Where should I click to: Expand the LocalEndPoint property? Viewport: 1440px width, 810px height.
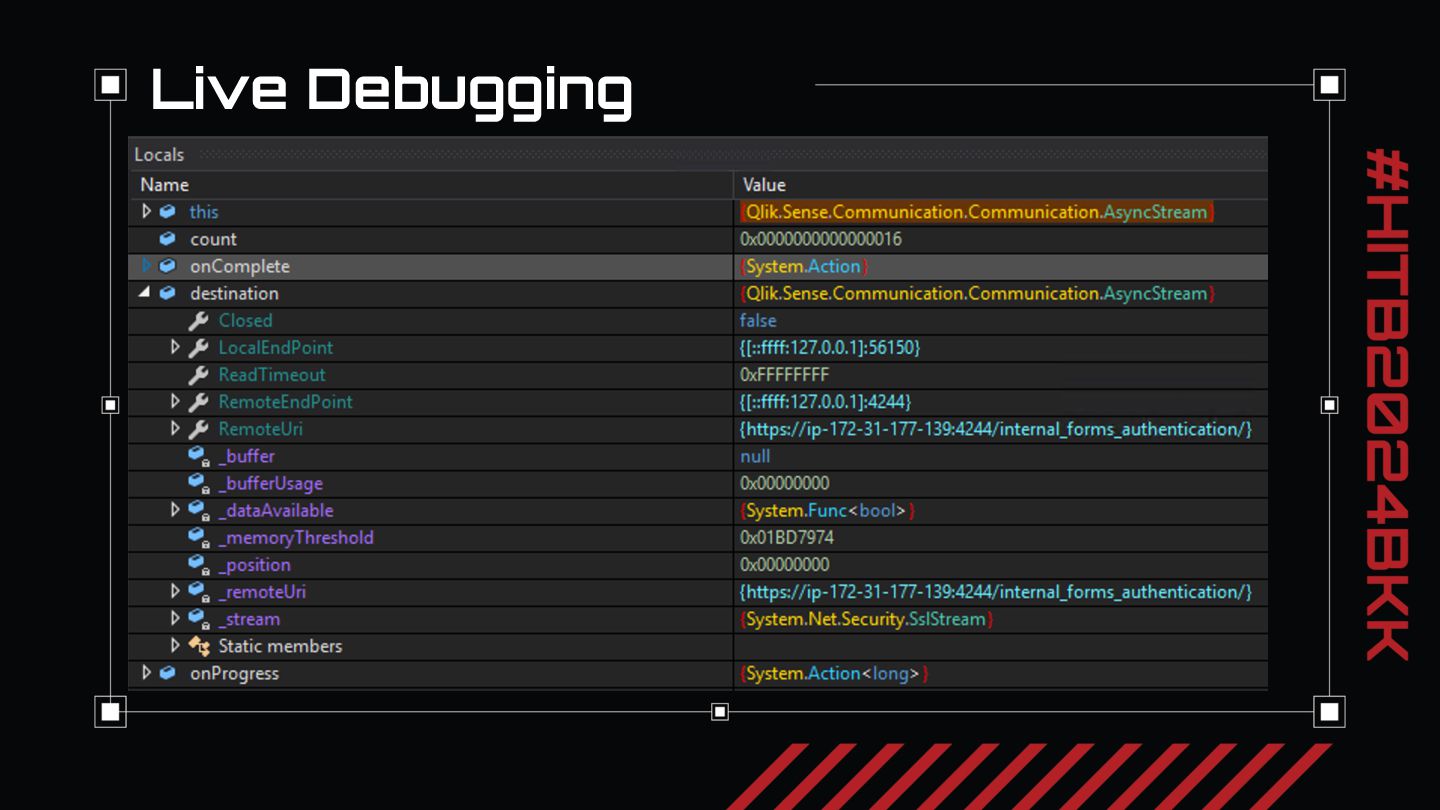(x=175, y=347)
